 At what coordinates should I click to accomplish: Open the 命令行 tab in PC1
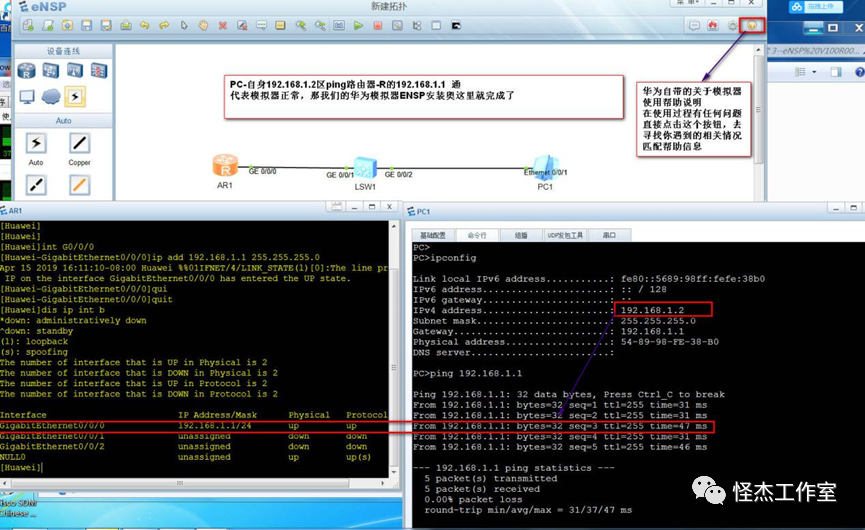[477, 235]
